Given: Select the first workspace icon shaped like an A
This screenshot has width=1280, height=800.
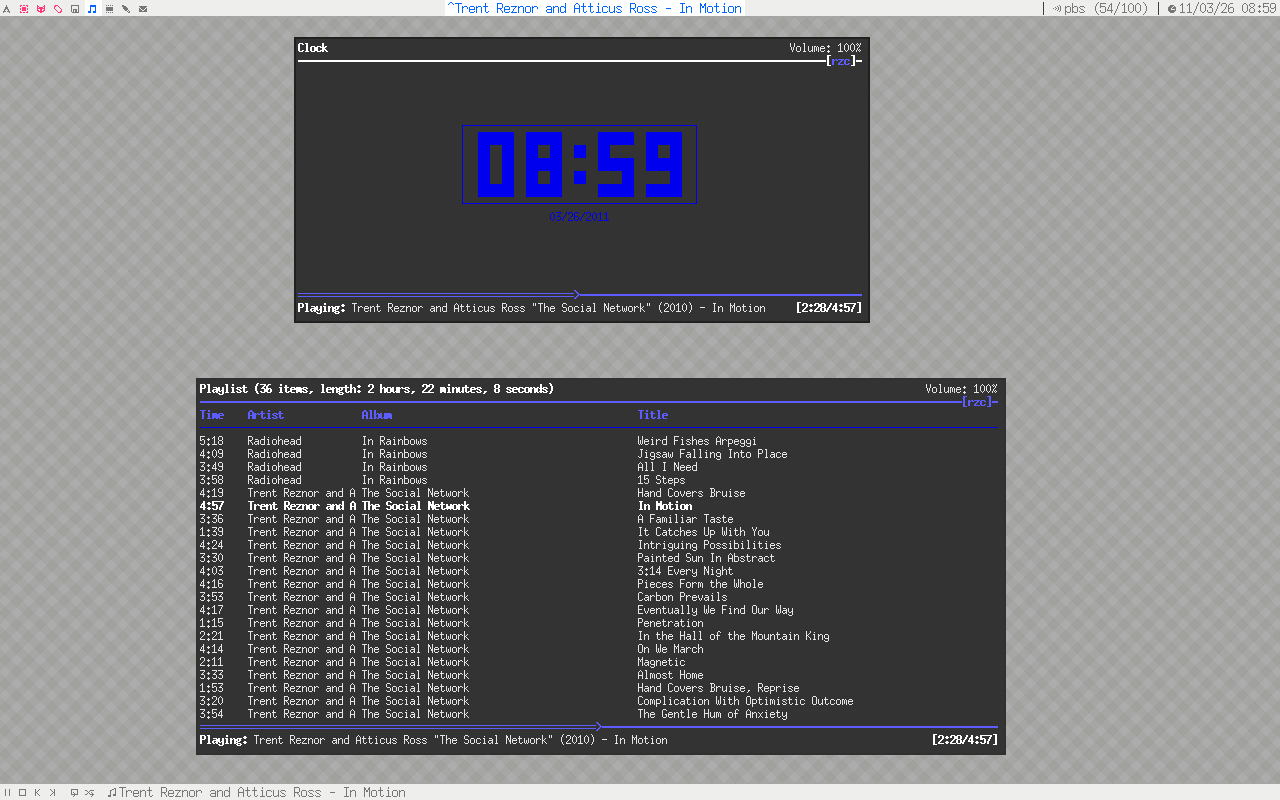Looking at the screenshot, I should tap(6, 9).
